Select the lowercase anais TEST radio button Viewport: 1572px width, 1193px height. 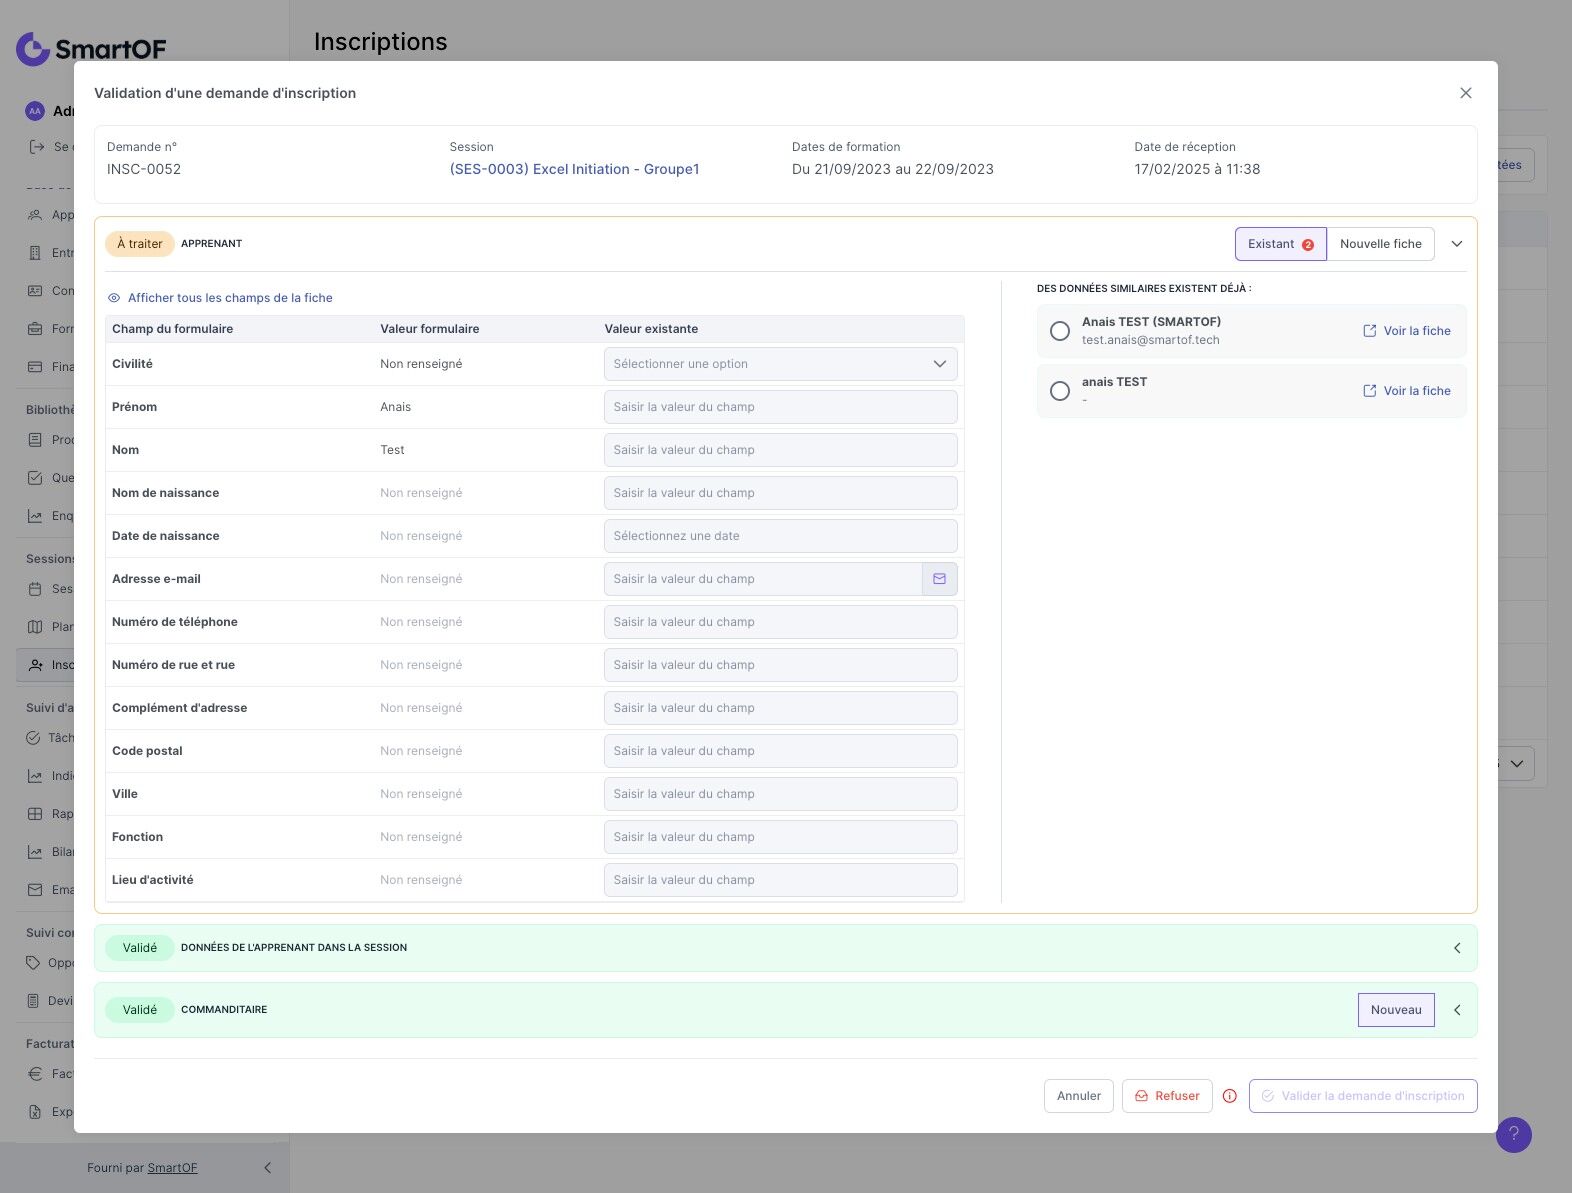point(1060,391)
